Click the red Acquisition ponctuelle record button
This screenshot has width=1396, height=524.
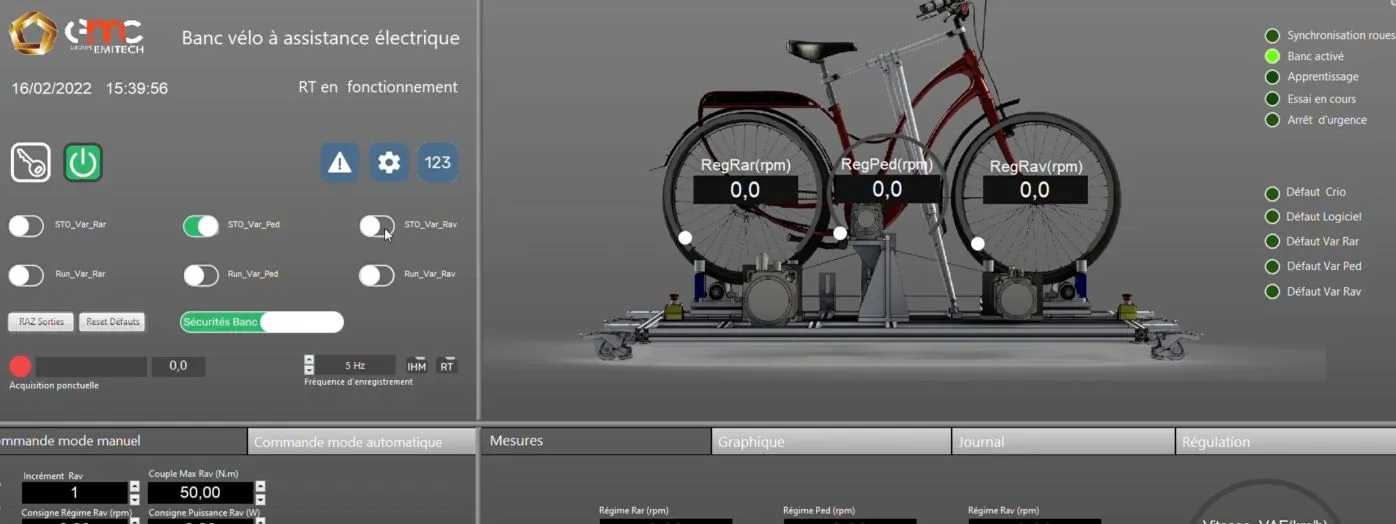coord(20,367)
